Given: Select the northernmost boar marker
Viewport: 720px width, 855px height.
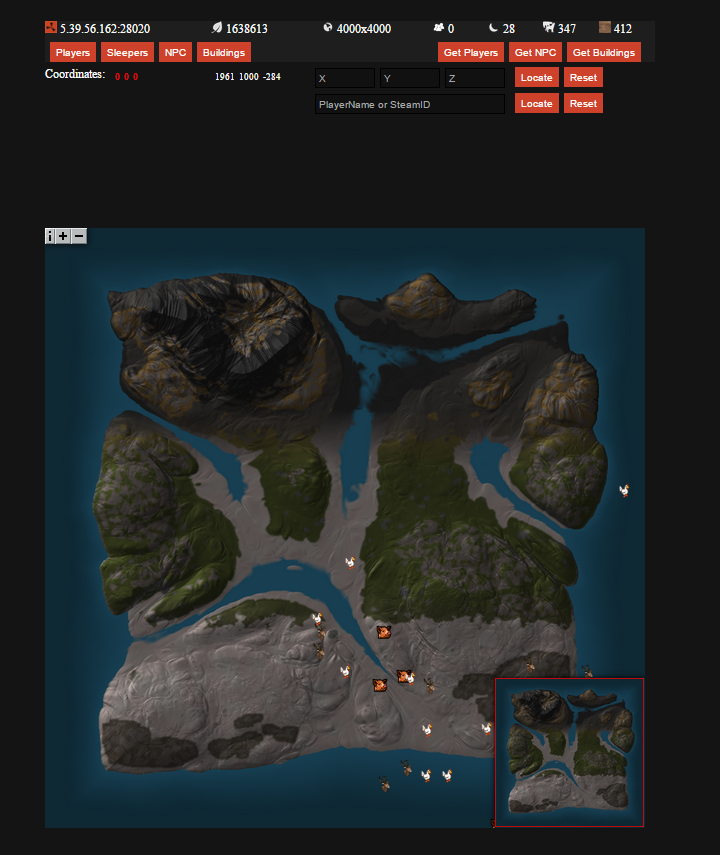Looking at the screenshot, I should click(x=384, y=632).
